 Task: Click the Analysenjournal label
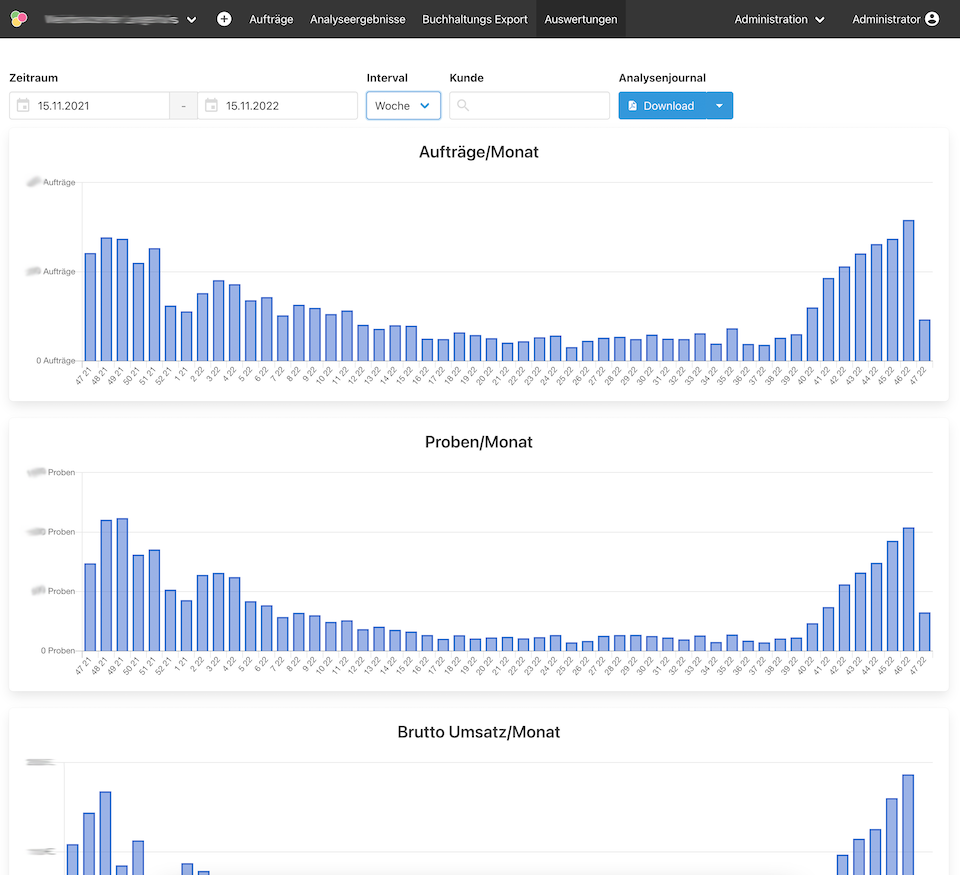662,78
